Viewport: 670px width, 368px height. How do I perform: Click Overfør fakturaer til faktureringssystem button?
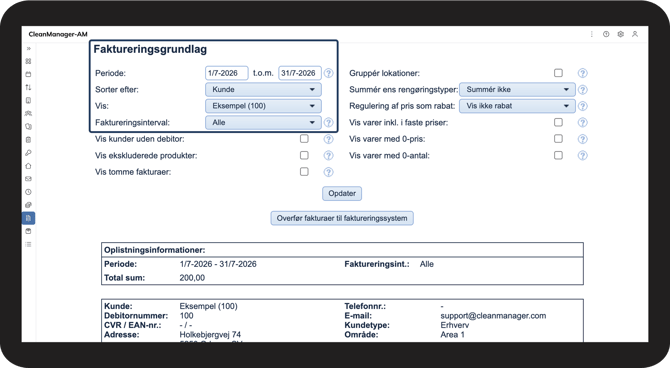(x=342, y=218)
